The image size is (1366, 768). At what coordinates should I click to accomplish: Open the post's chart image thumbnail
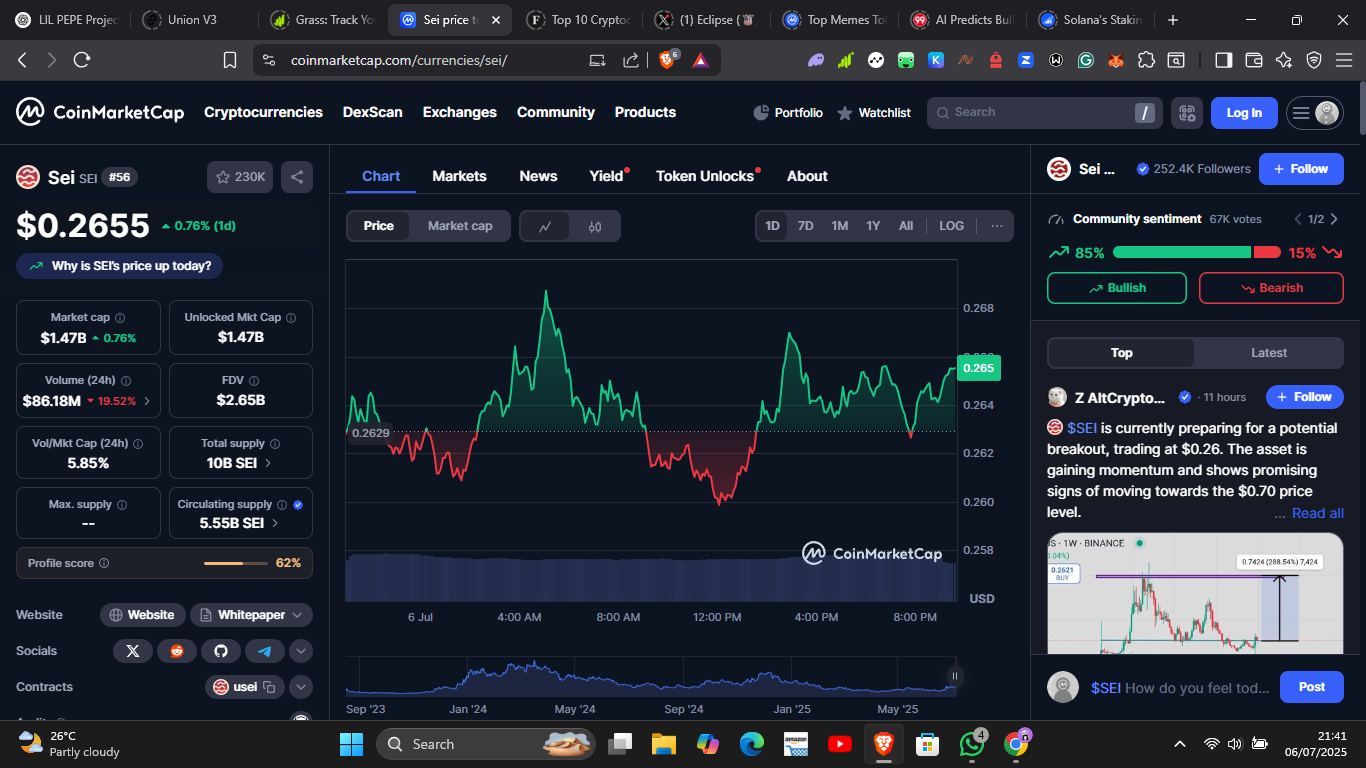pos(1195,594)
